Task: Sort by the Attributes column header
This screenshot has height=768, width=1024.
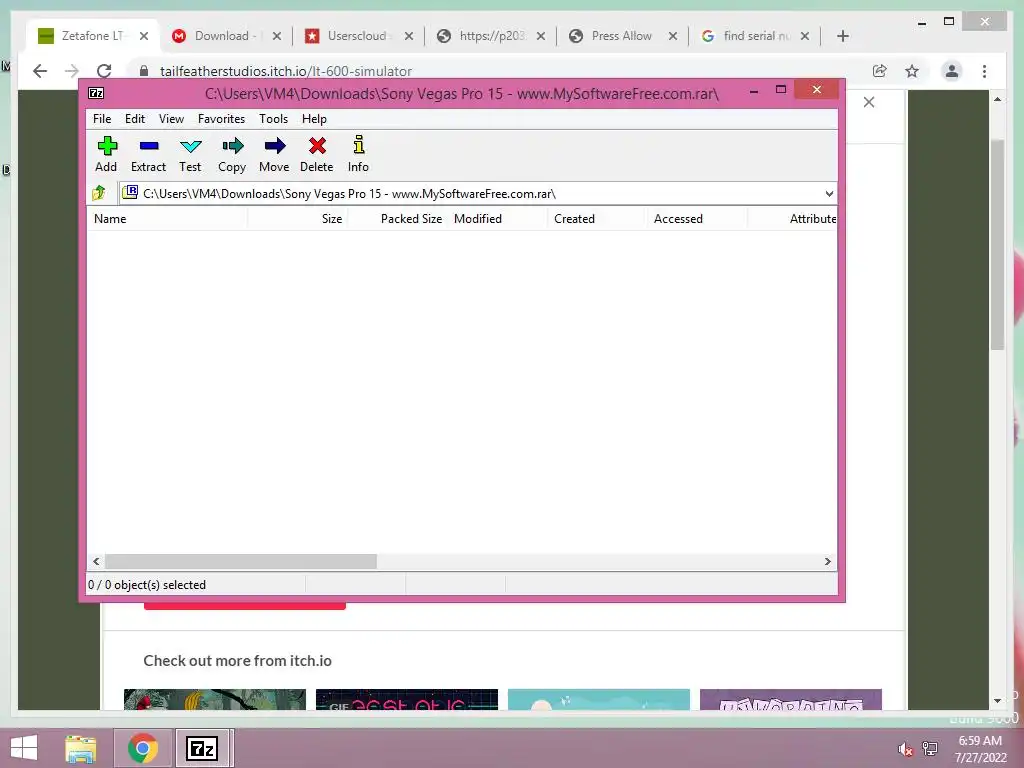Action: pos(793,219)
